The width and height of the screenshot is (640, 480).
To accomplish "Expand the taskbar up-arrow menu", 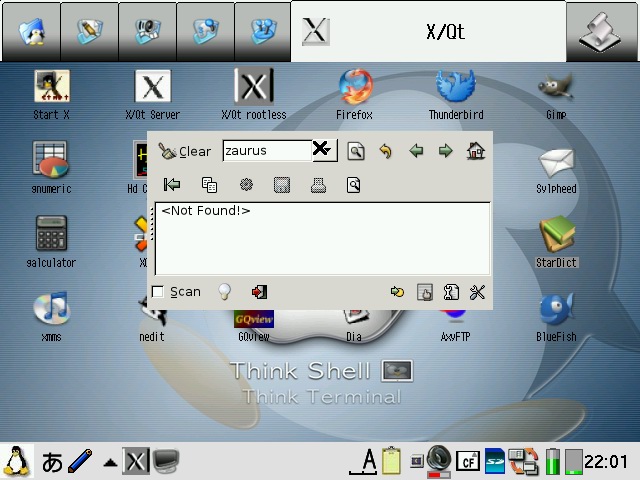I will pyautogui.click(x=109, y=462).
